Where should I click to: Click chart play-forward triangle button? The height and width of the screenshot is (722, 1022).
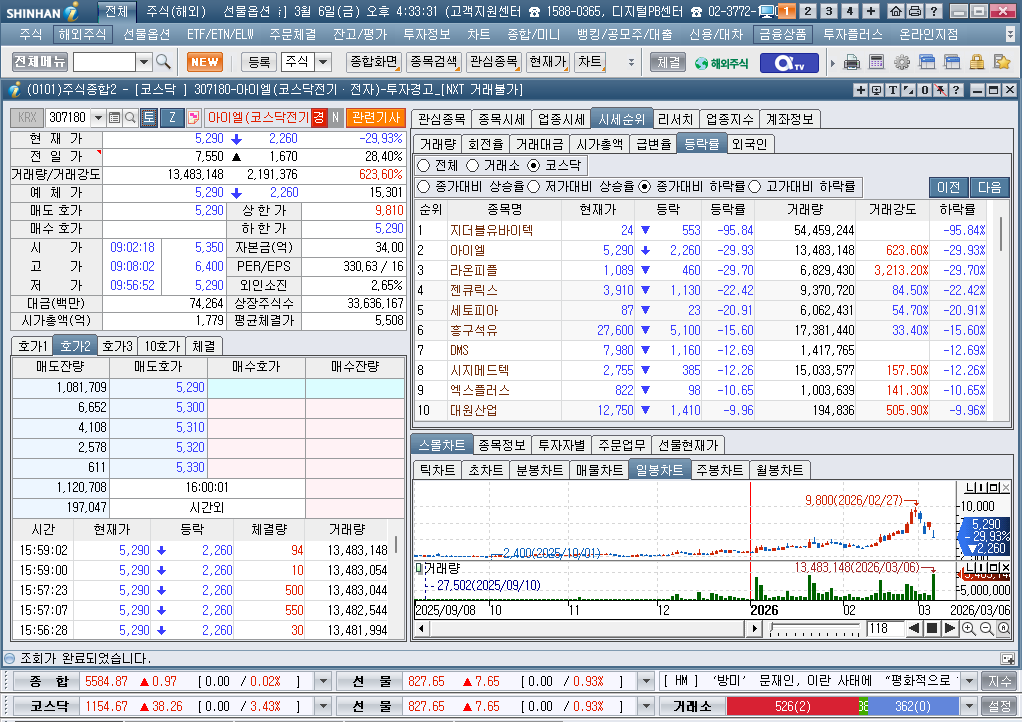(950, 629)
